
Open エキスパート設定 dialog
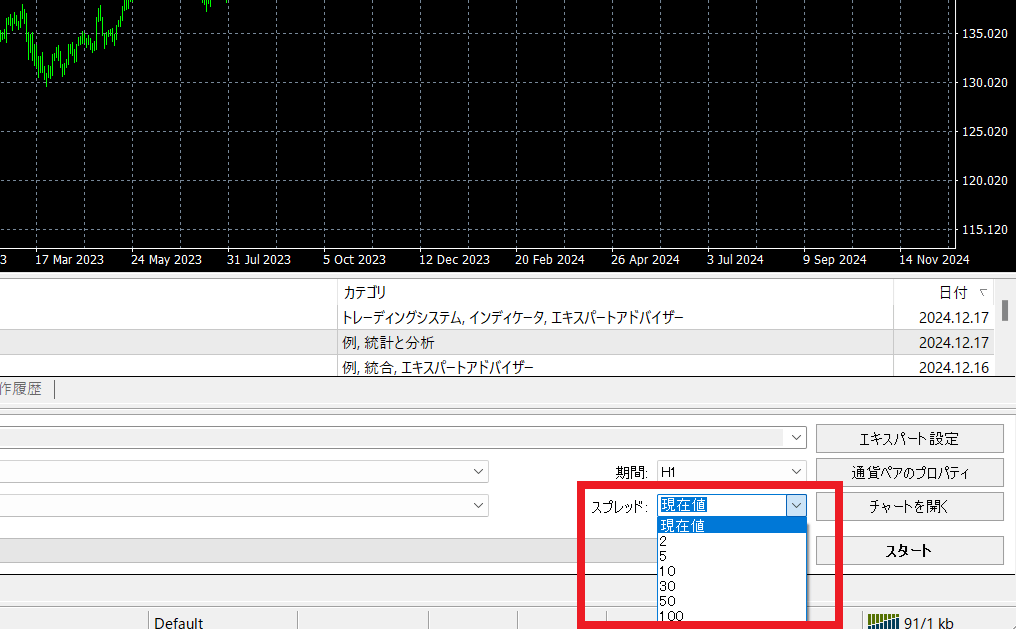[x=909, y=438]
